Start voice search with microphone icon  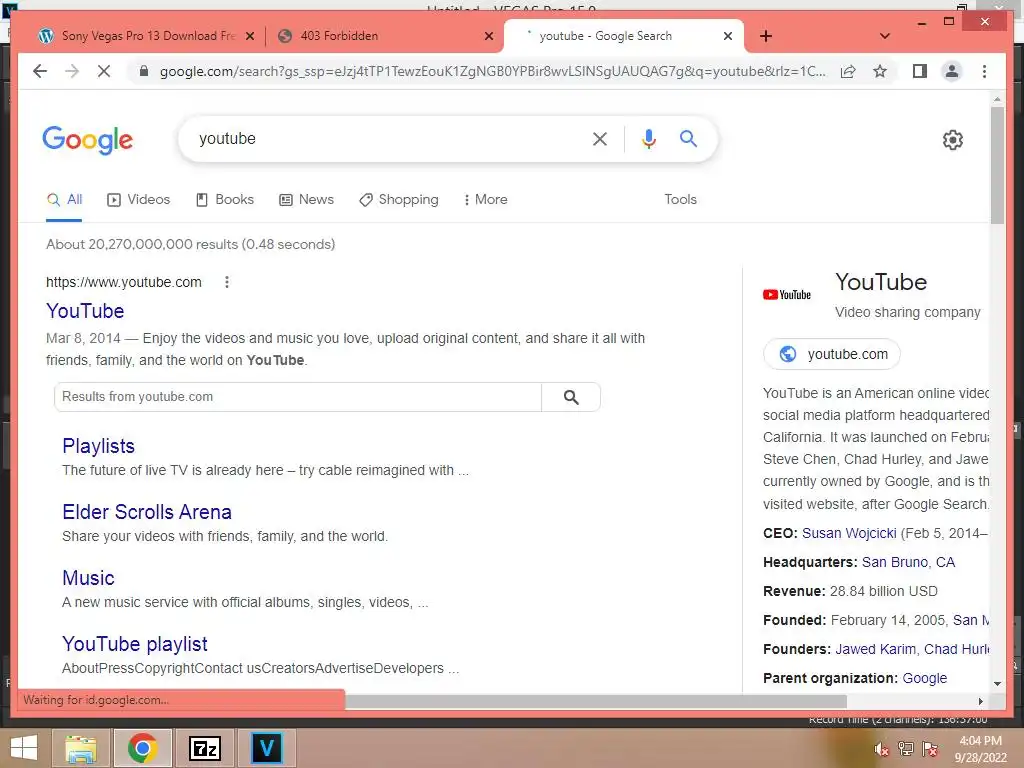pyautogui.click(x=648, y=138)
